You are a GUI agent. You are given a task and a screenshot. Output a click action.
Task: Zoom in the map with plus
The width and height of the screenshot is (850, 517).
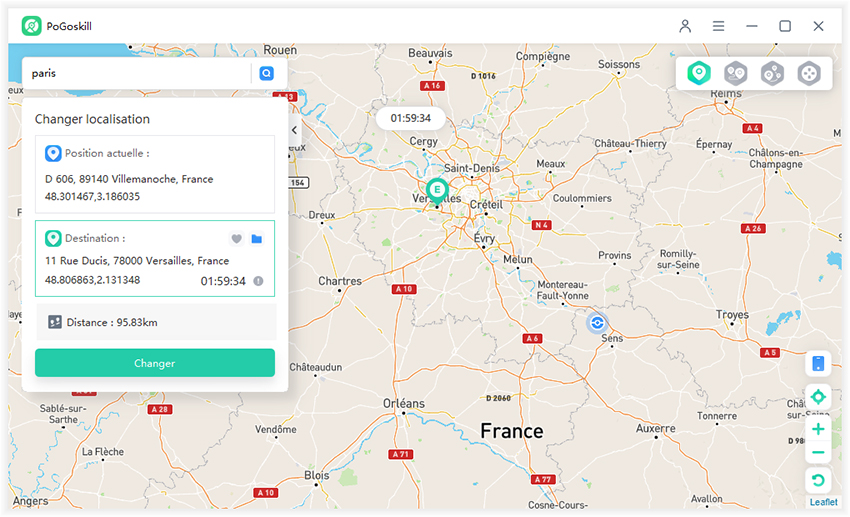tap(818, 429)
